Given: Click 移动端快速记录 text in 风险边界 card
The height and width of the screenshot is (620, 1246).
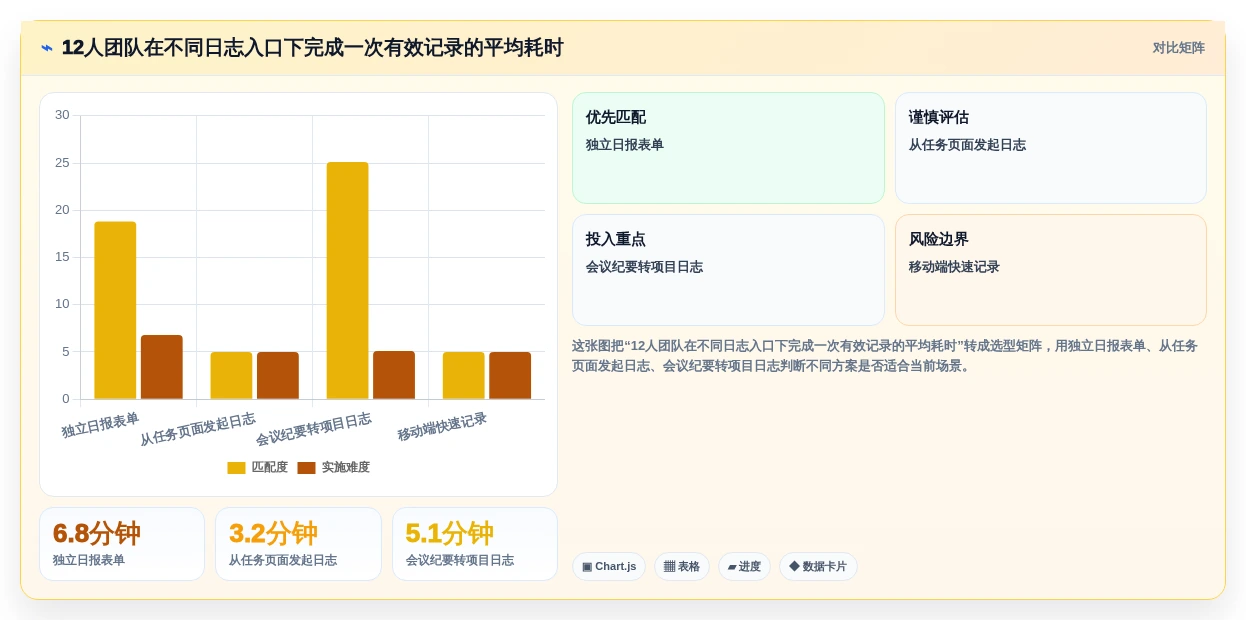Looking at the screenshot, I should (954, 267).
